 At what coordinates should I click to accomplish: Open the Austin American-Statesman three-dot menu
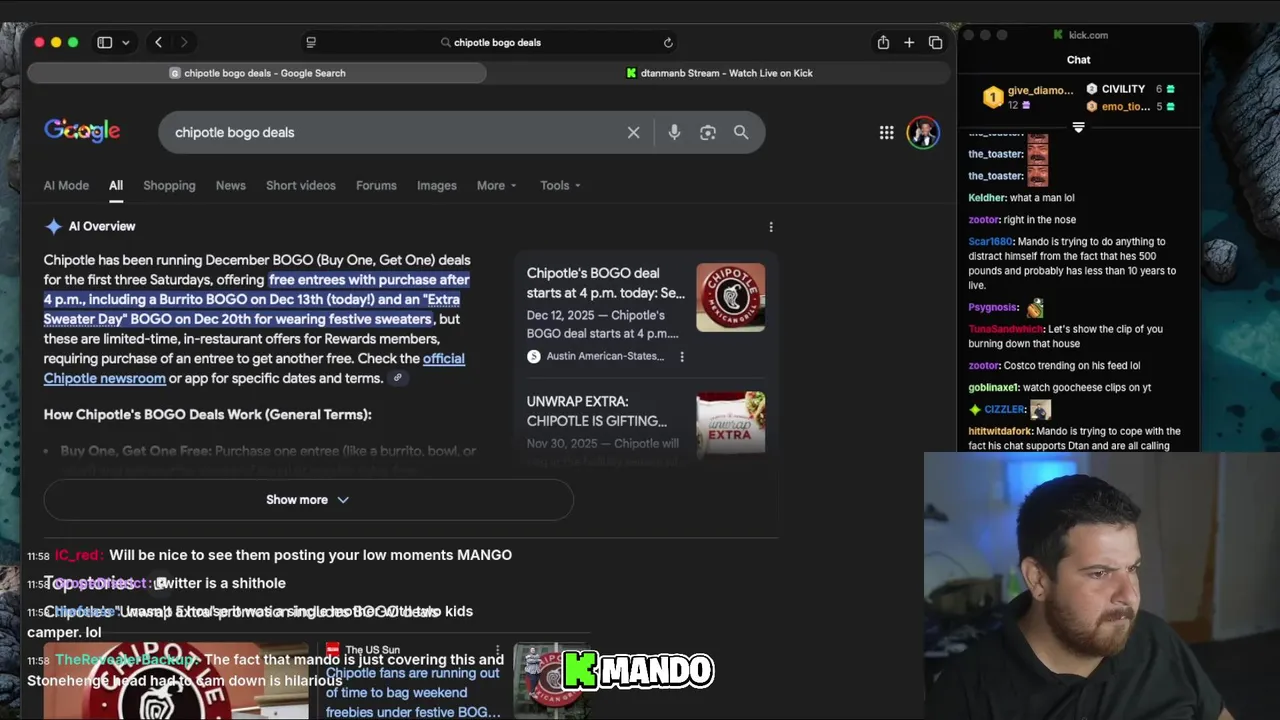tap(682, 356)
